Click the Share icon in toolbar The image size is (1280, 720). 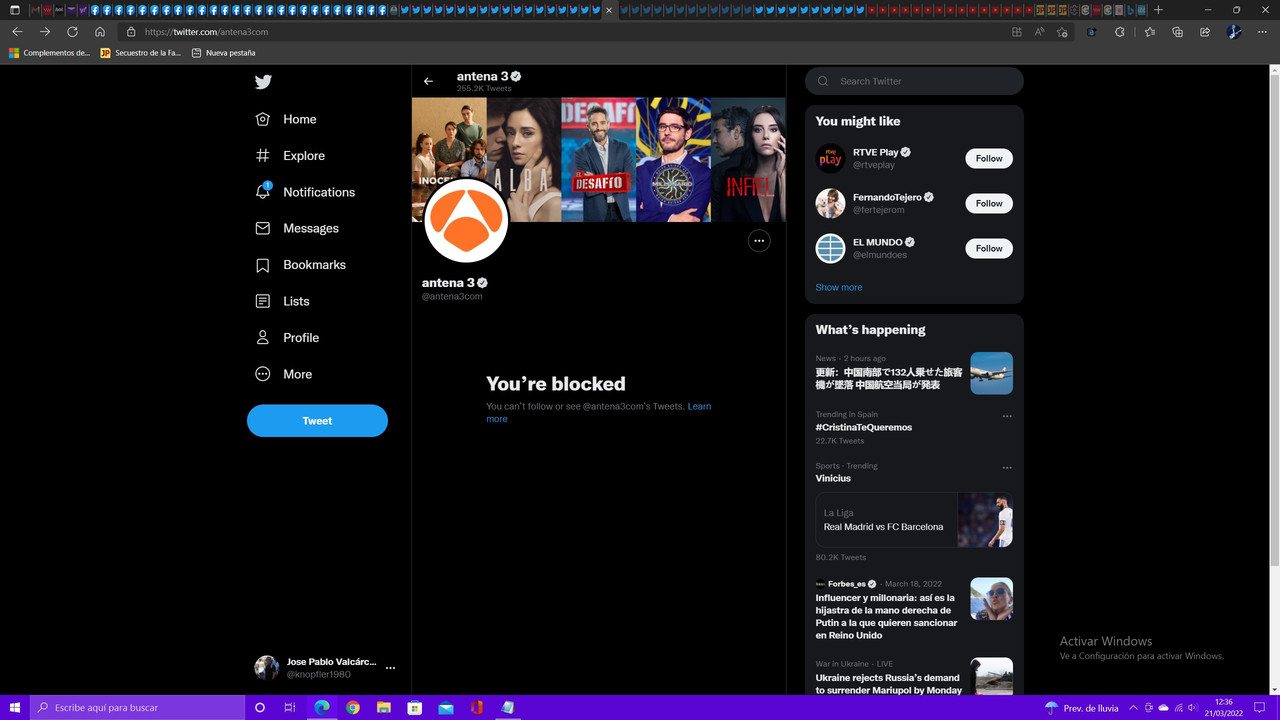[x=1205, y=32]
